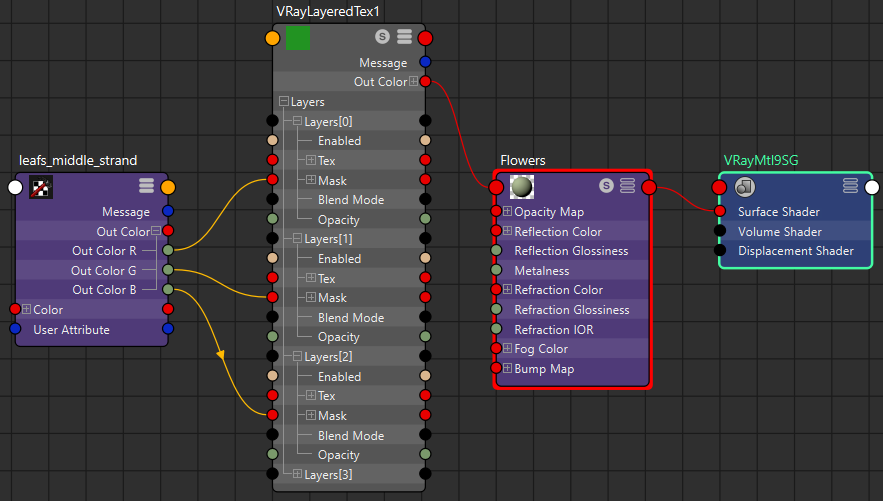The height and width of the screenshot is (501, 883).
Task: Click the Volume Shader input port
Action: coord(720,230)
